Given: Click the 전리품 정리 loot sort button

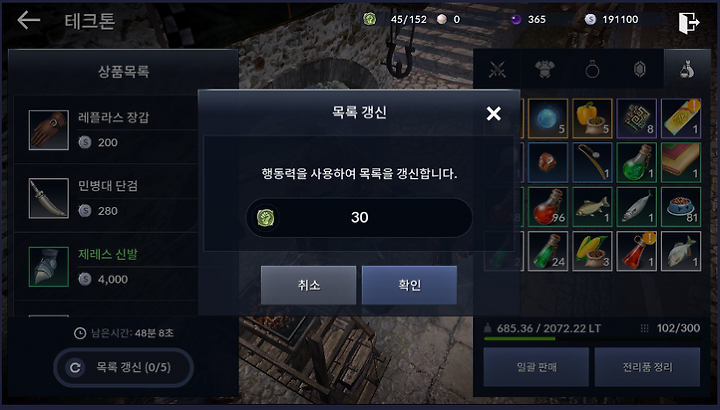Looking at the screenshot, I should 647,367.
